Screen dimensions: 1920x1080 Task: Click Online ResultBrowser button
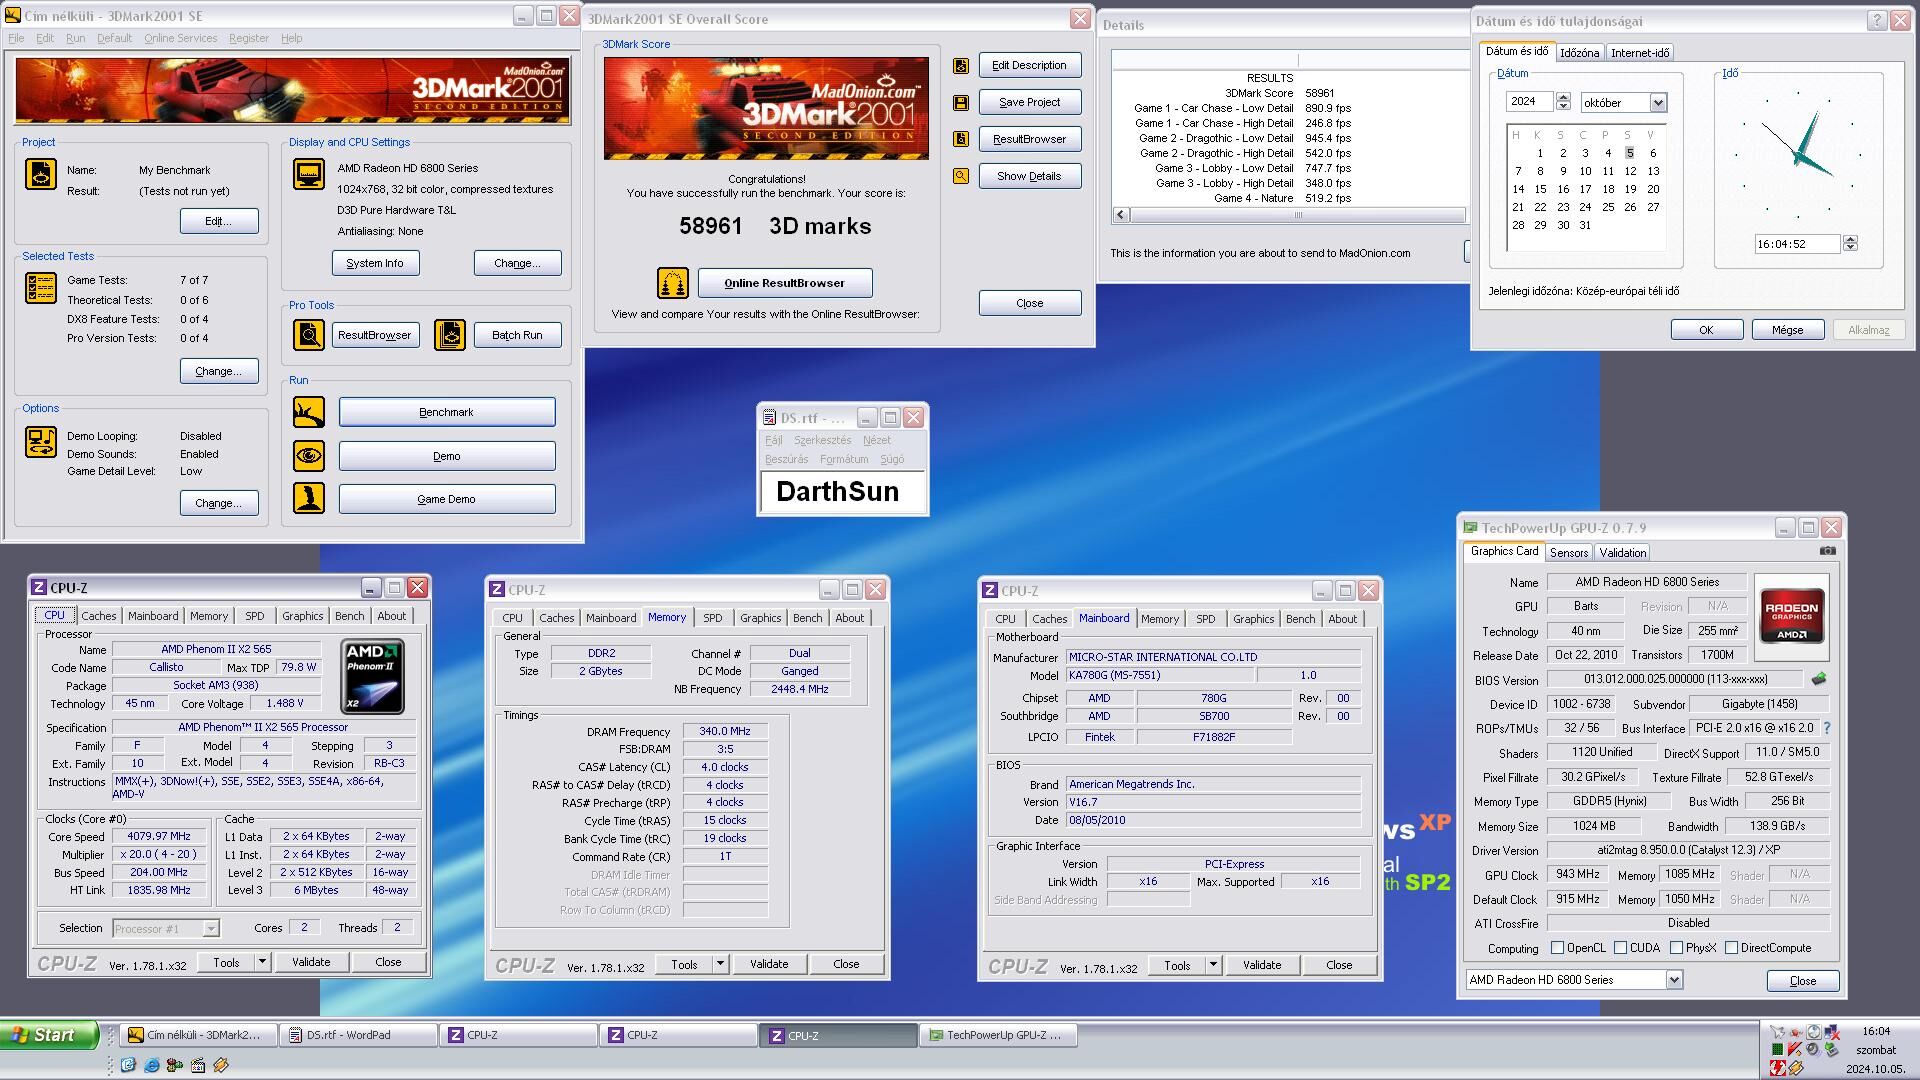[x=785, y=283]
